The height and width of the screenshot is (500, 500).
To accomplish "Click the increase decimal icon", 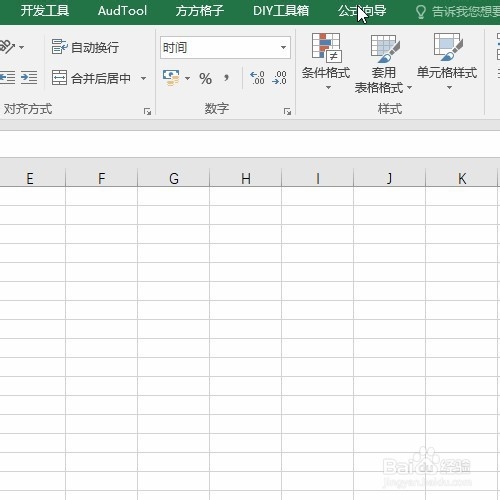I will [257, 78].
